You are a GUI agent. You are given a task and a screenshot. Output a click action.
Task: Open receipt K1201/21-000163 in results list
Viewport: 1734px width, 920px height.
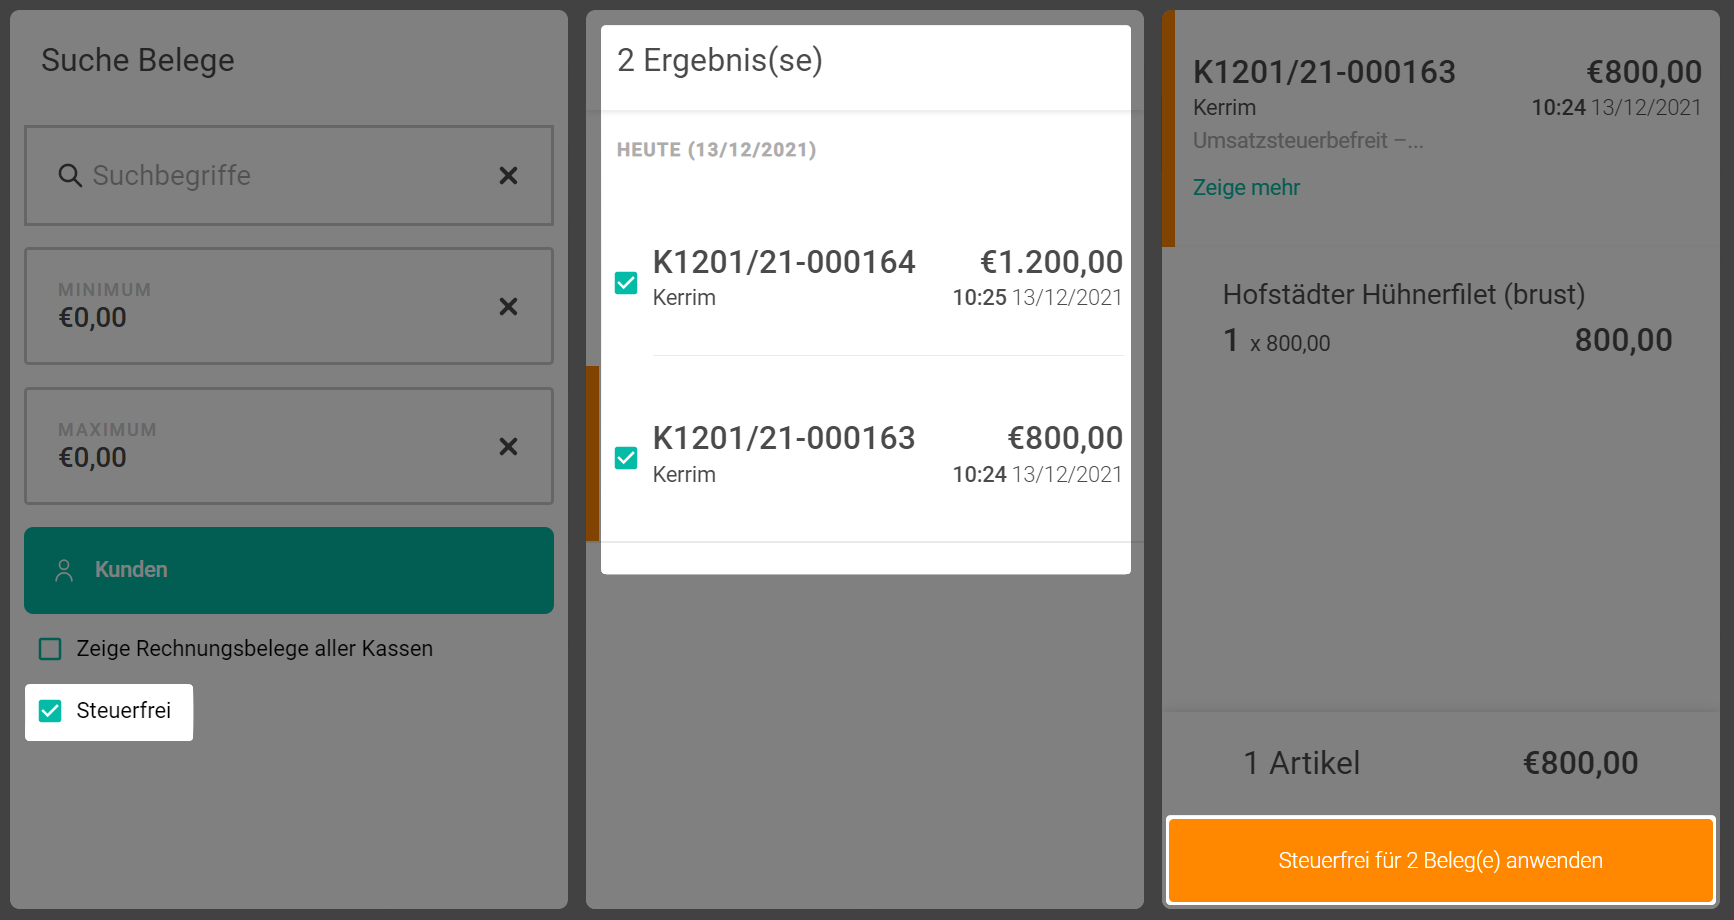pyautogui.click(x=885, y=454)
